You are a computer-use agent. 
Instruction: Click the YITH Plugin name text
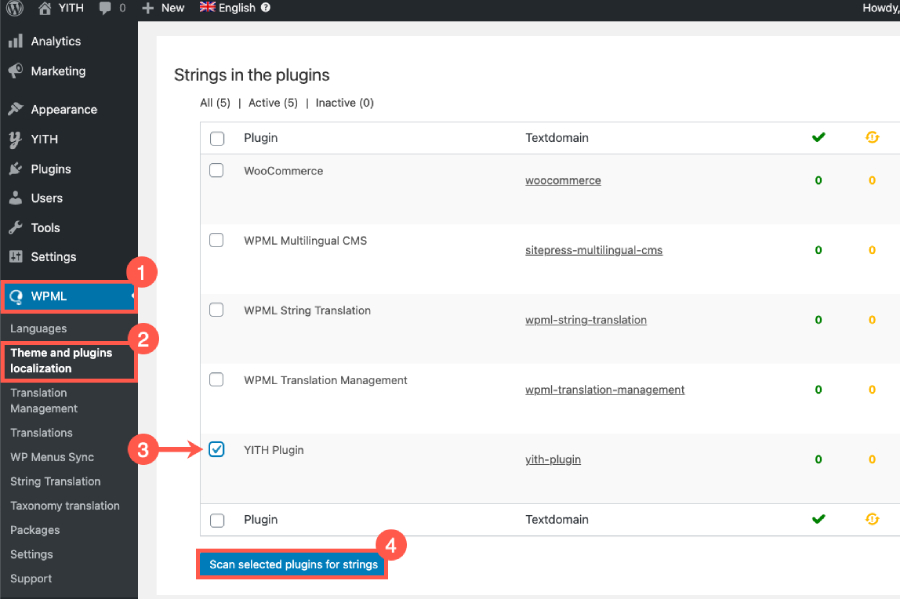[274, 450]
